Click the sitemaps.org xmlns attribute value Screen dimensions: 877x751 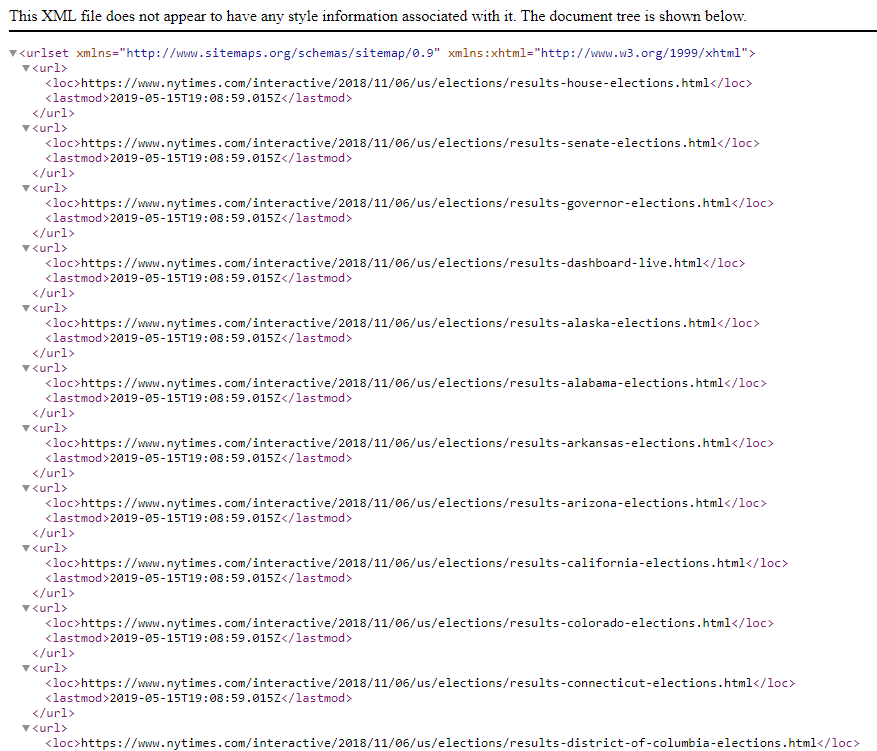(280, 53)
